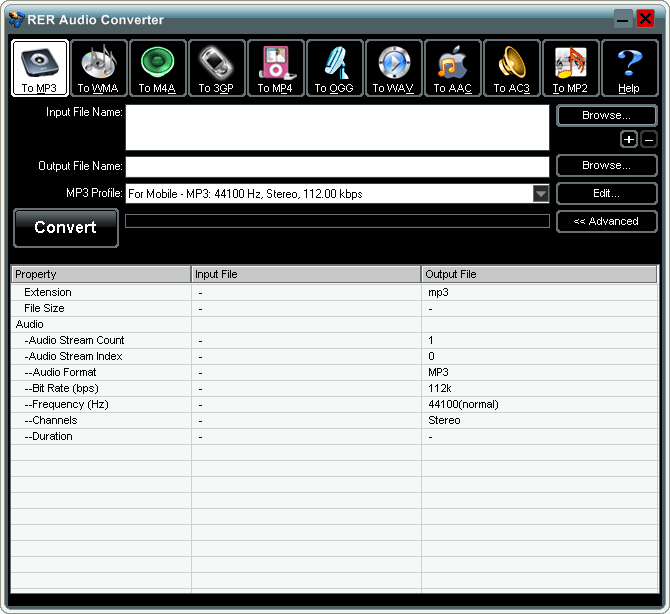This screenshot has height=614, width=670.
Task: Select the --Duration property row
Action: pos(334,437)
